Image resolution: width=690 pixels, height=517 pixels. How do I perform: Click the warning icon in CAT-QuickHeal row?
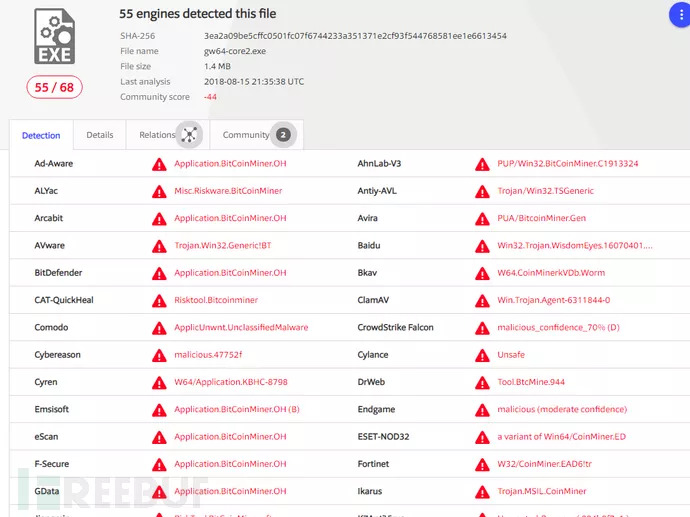(x=159, y=301)
